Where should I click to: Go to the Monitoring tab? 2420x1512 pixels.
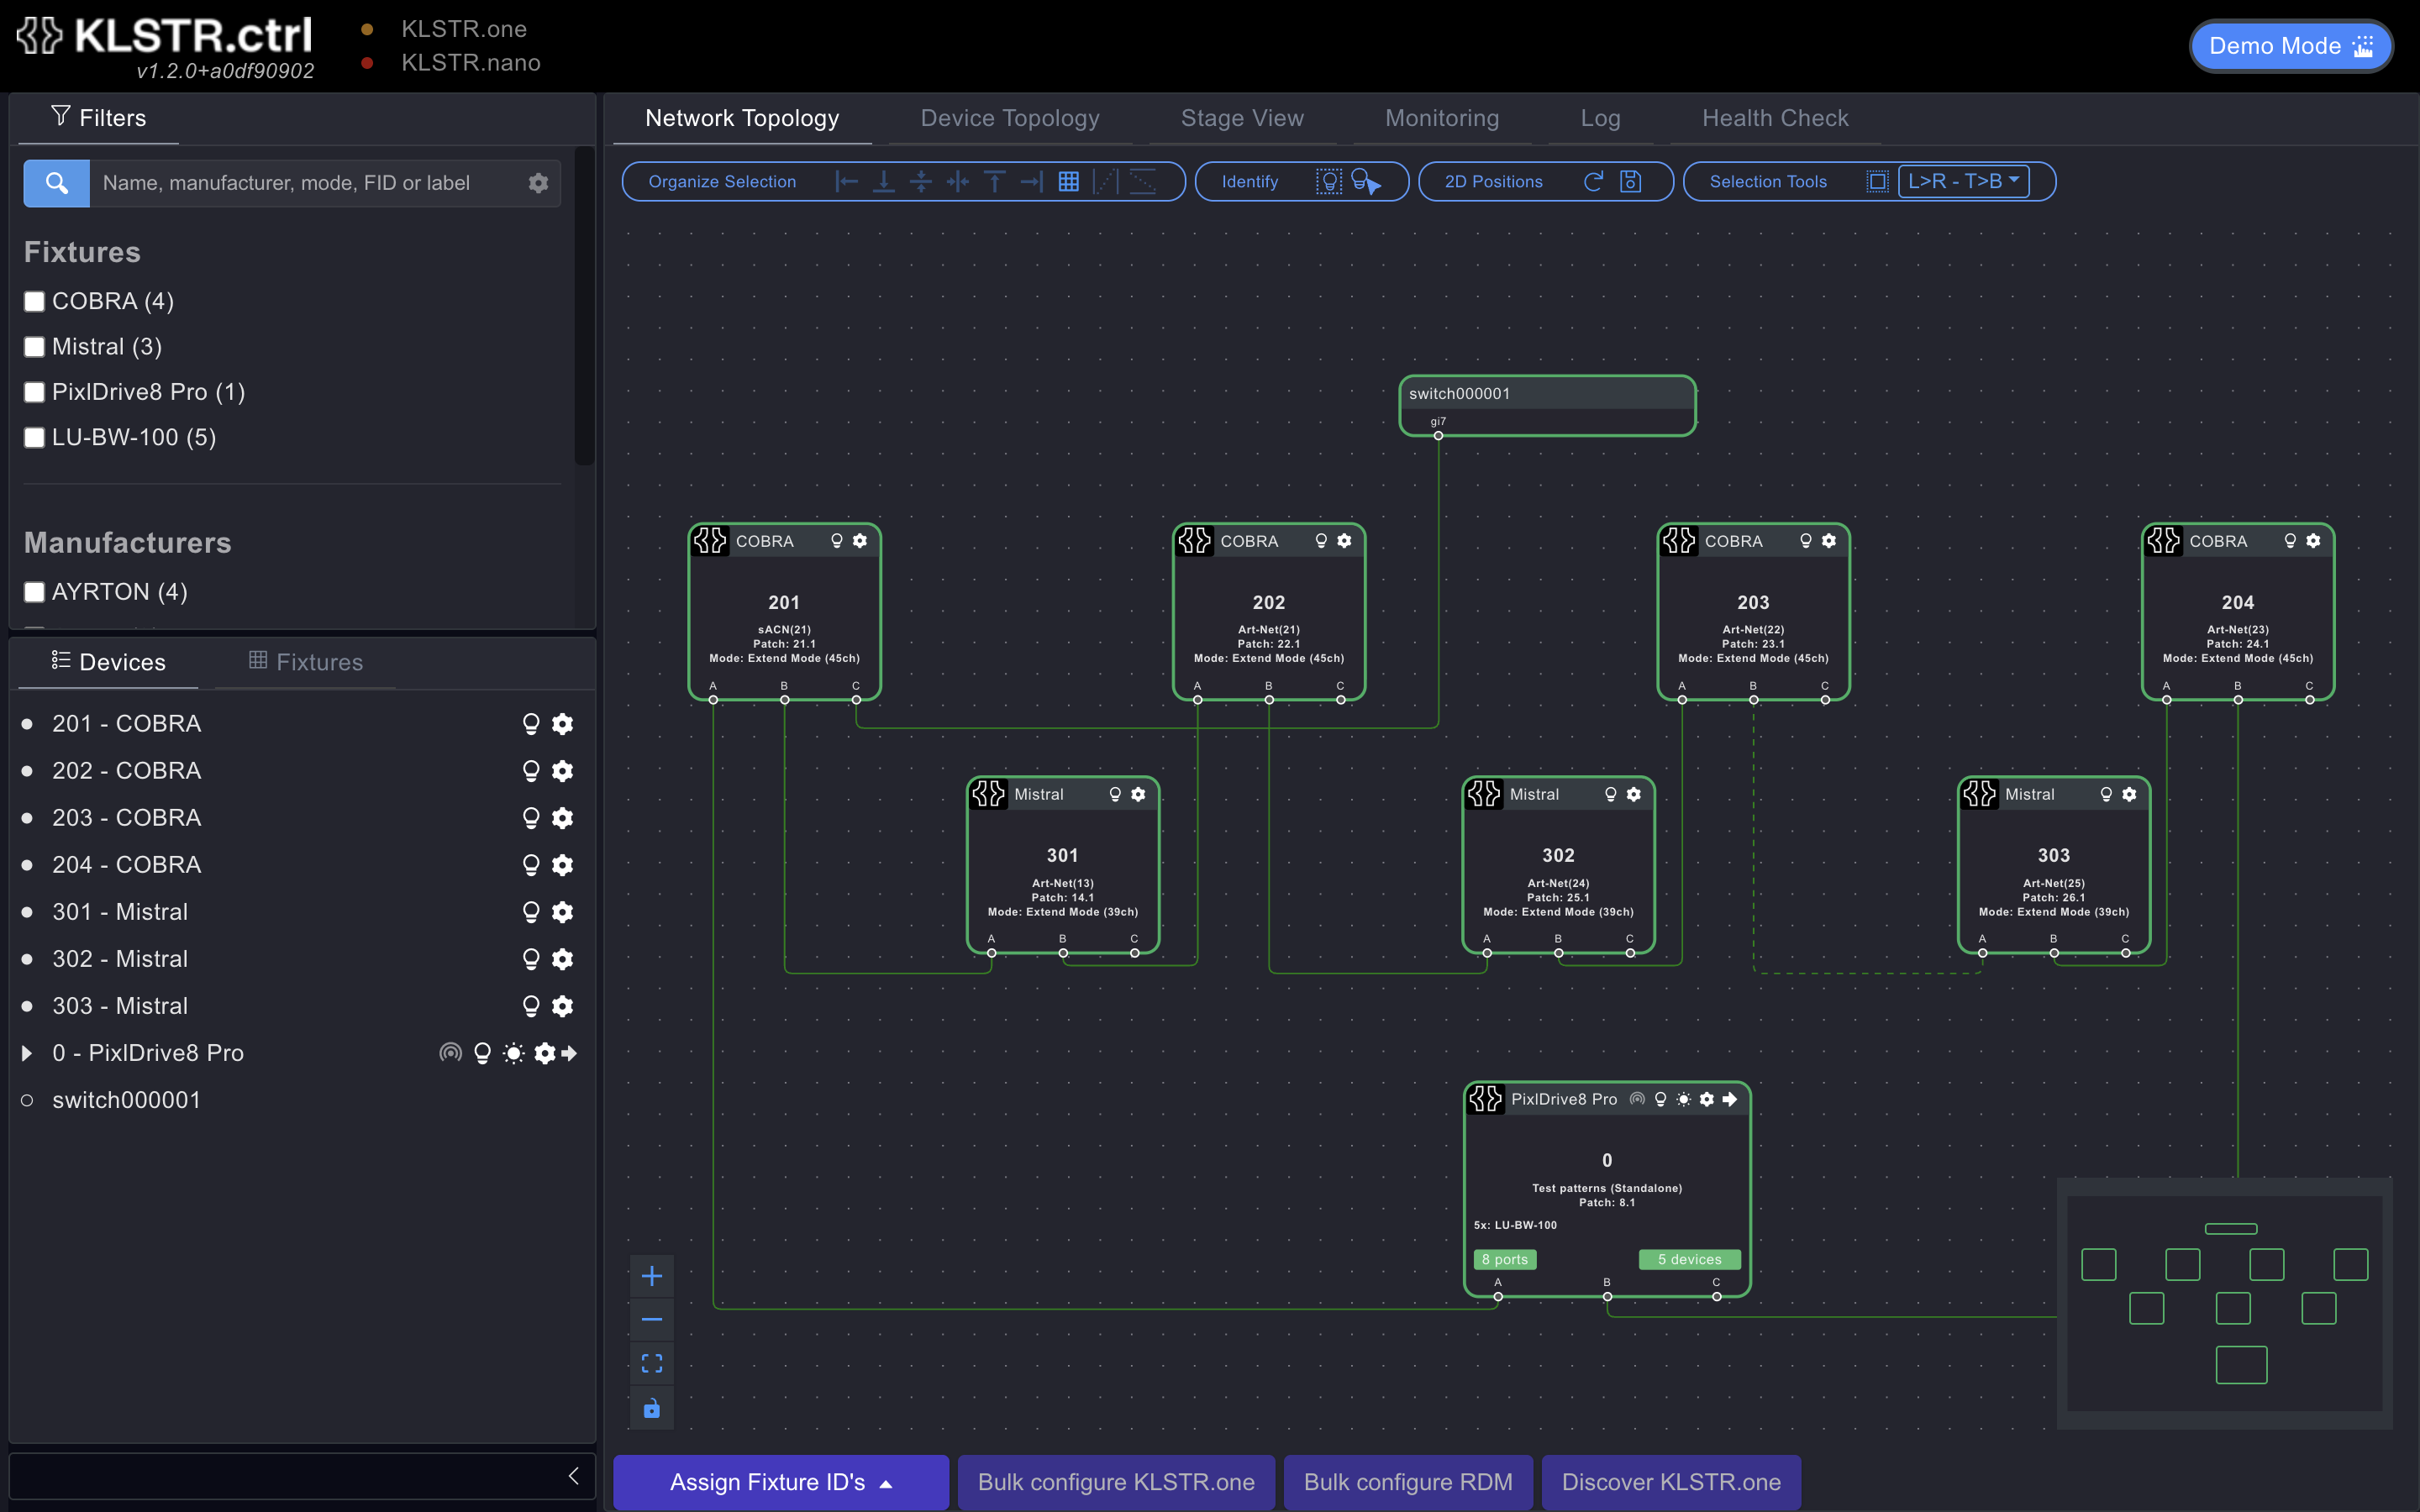pyautogui.click(x=1442, y=118)
